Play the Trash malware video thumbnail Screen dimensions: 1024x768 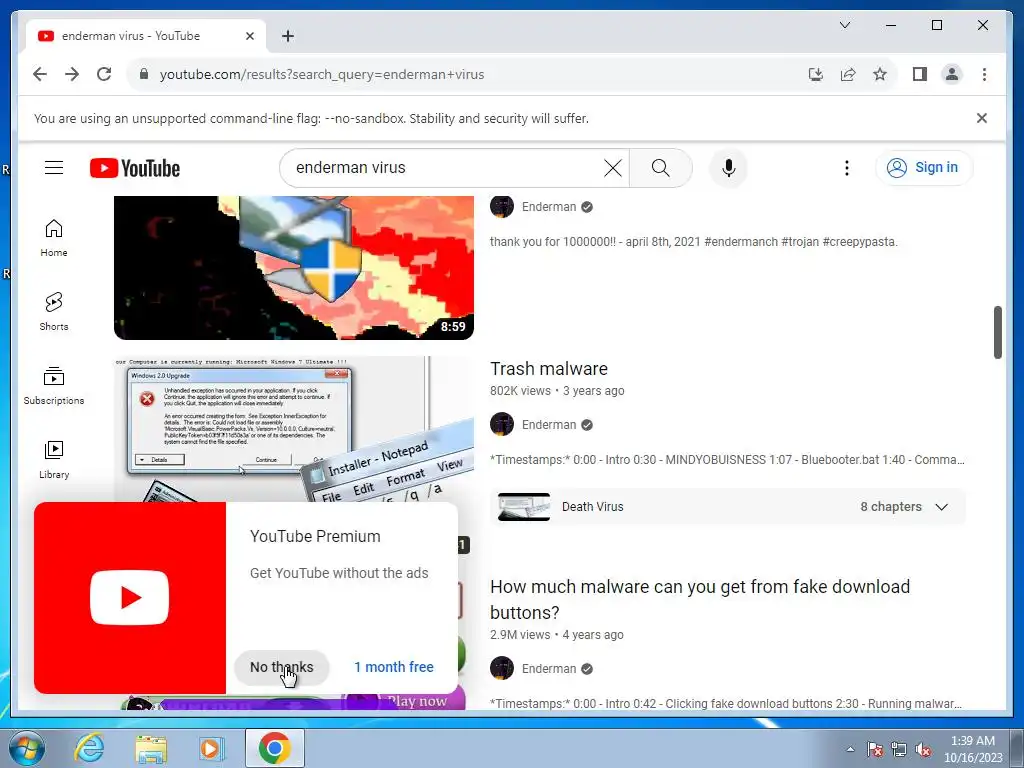pos(294,429)
